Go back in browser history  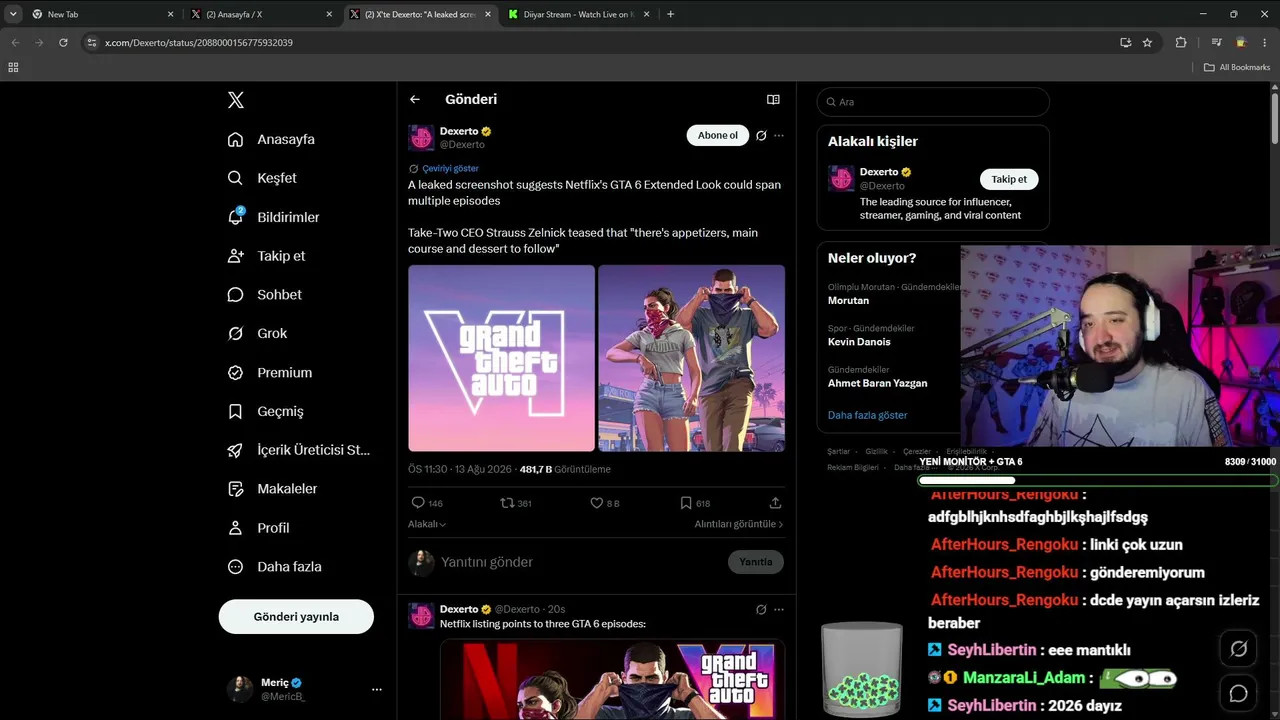tap(15, 43)
